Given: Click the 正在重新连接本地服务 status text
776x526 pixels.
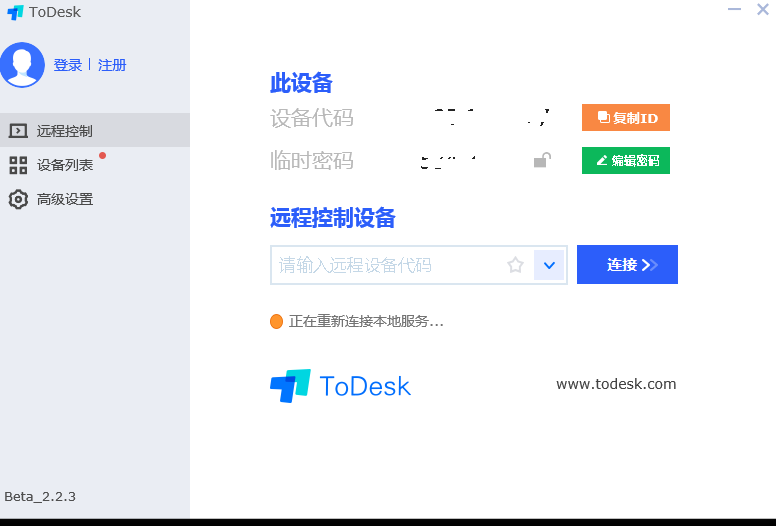Looking at the screenshot, I should click(x=366, y=322).
